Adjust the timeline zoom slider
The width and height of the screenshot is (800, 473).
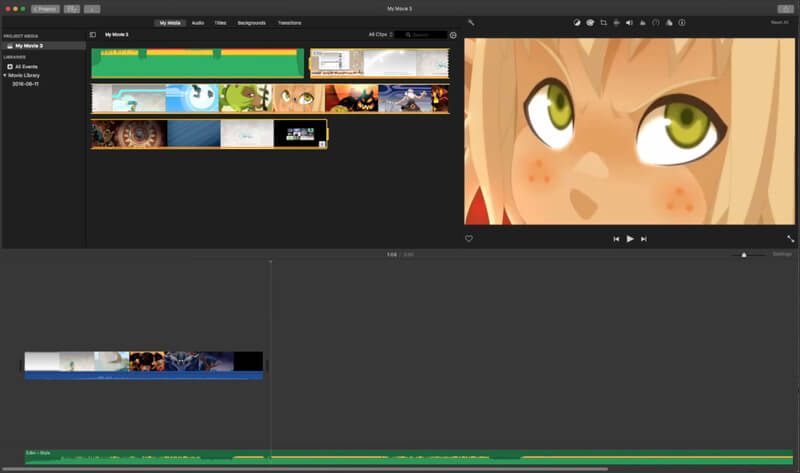744,254
